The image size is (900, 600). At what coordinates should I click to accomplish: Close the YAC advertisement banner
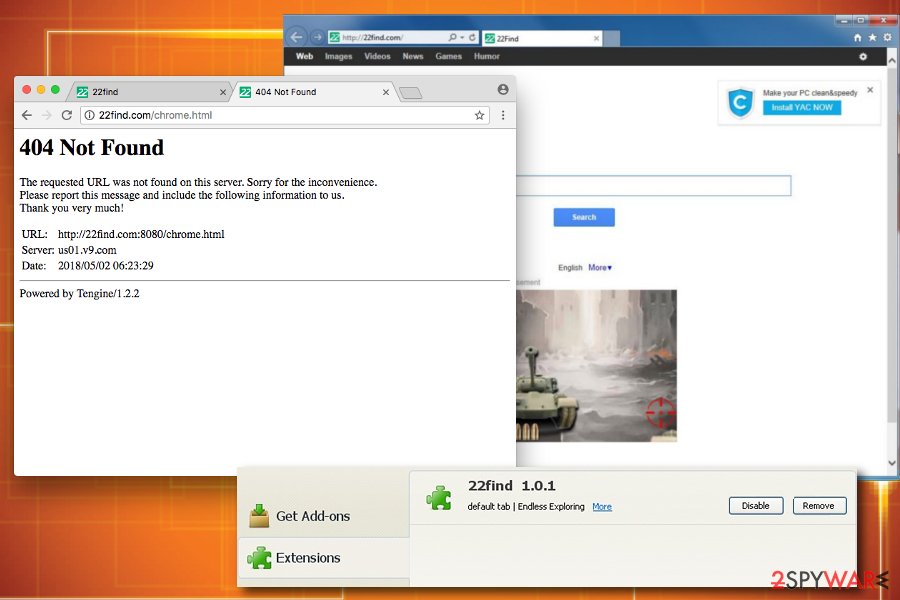tap(870, 90)
